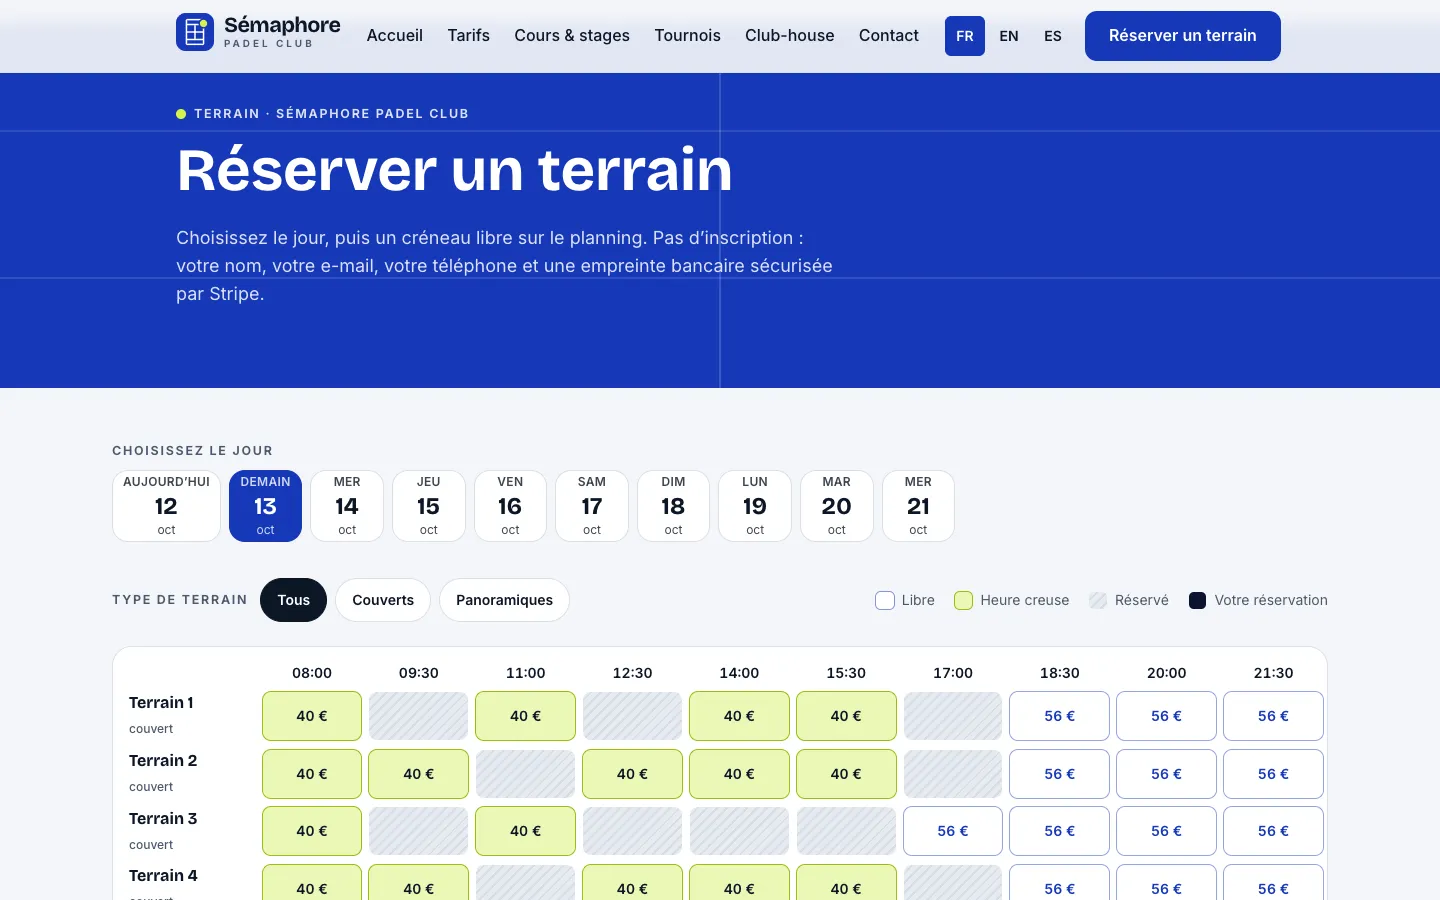1440x900 pixels.
Task: Click the Sémaphore Padel Club logo icon
Action: tap(195, 32)
